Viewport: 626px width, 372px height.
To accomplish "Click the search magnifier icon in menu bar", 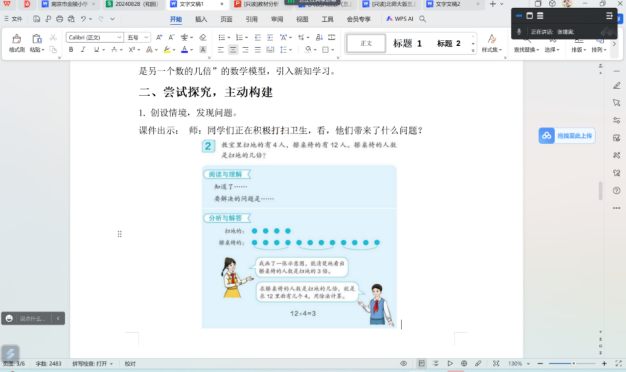I will click(422, 19).
